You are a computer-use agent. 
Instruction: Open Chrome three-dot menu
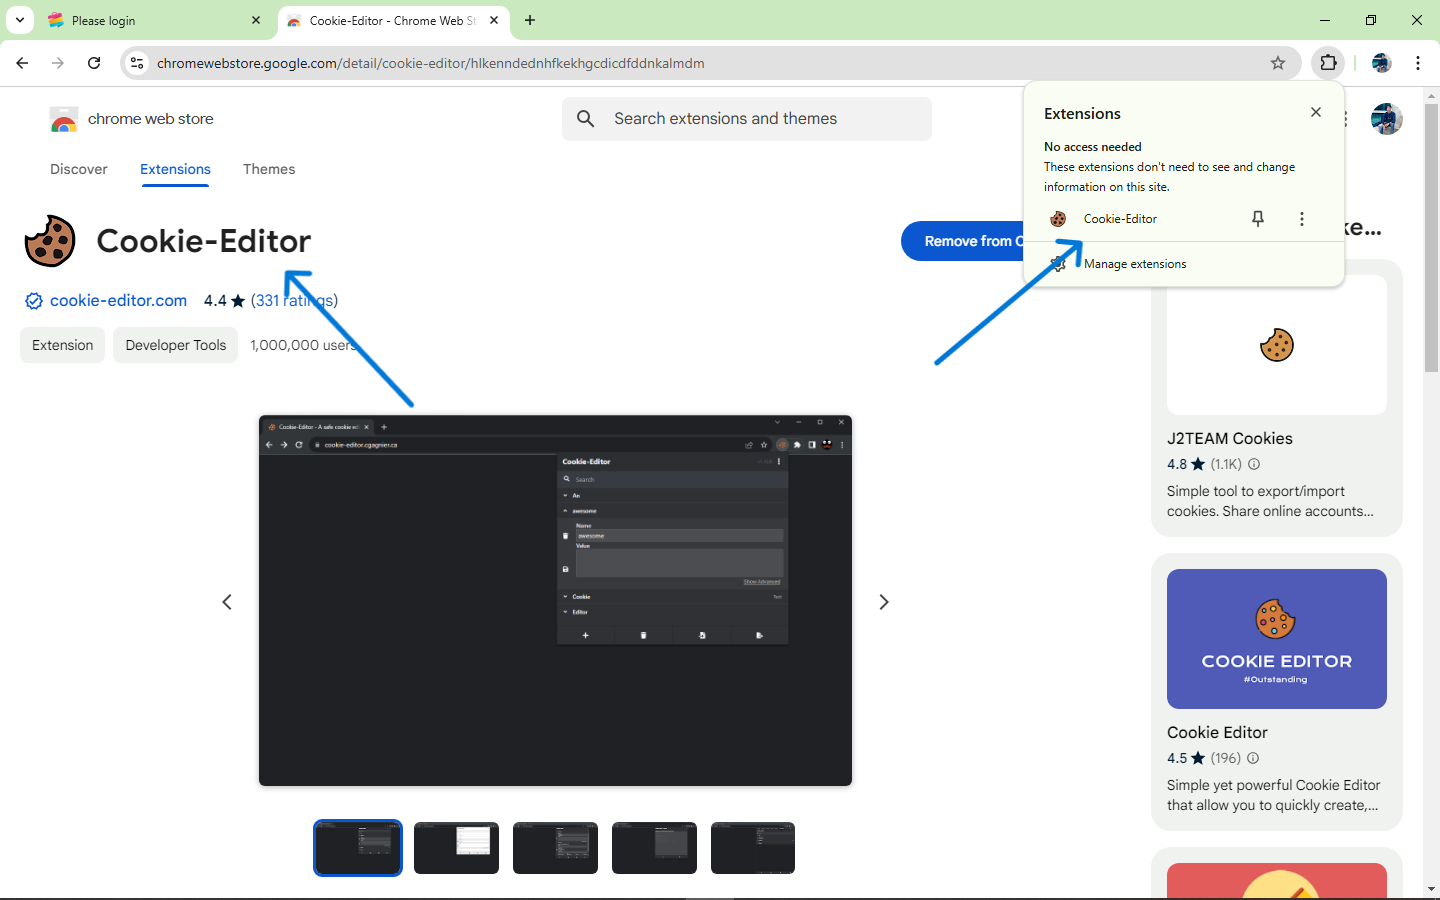click(x=1418, y=63)
